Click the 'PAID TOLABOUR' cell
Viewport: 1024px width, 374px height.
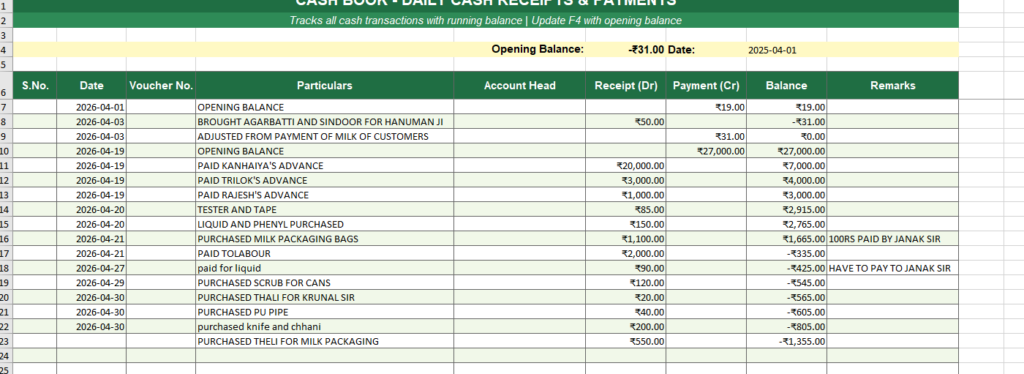pos(325,253)
